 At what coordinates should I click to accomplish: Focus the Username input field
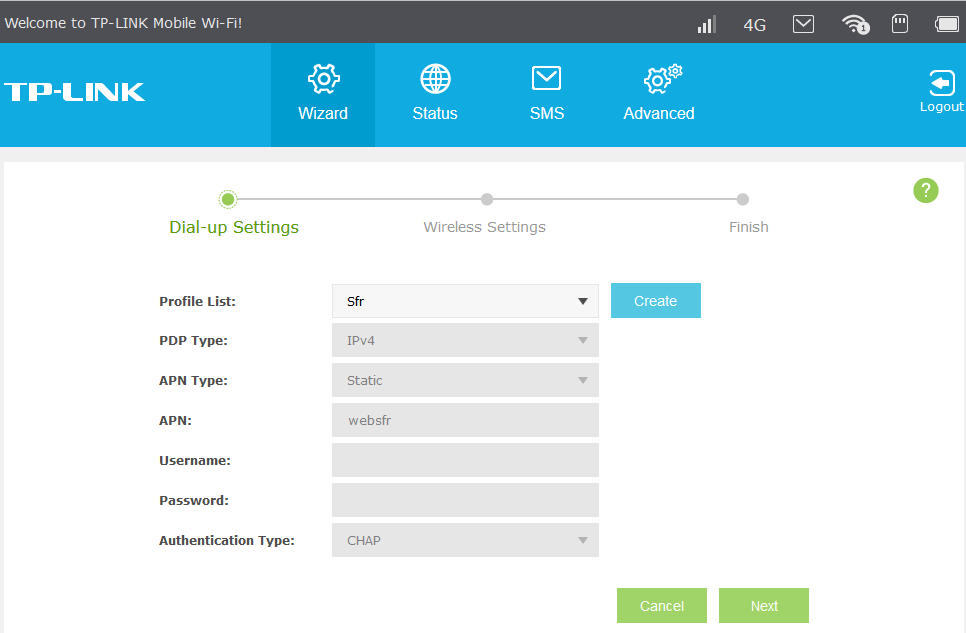coord(465,460)
